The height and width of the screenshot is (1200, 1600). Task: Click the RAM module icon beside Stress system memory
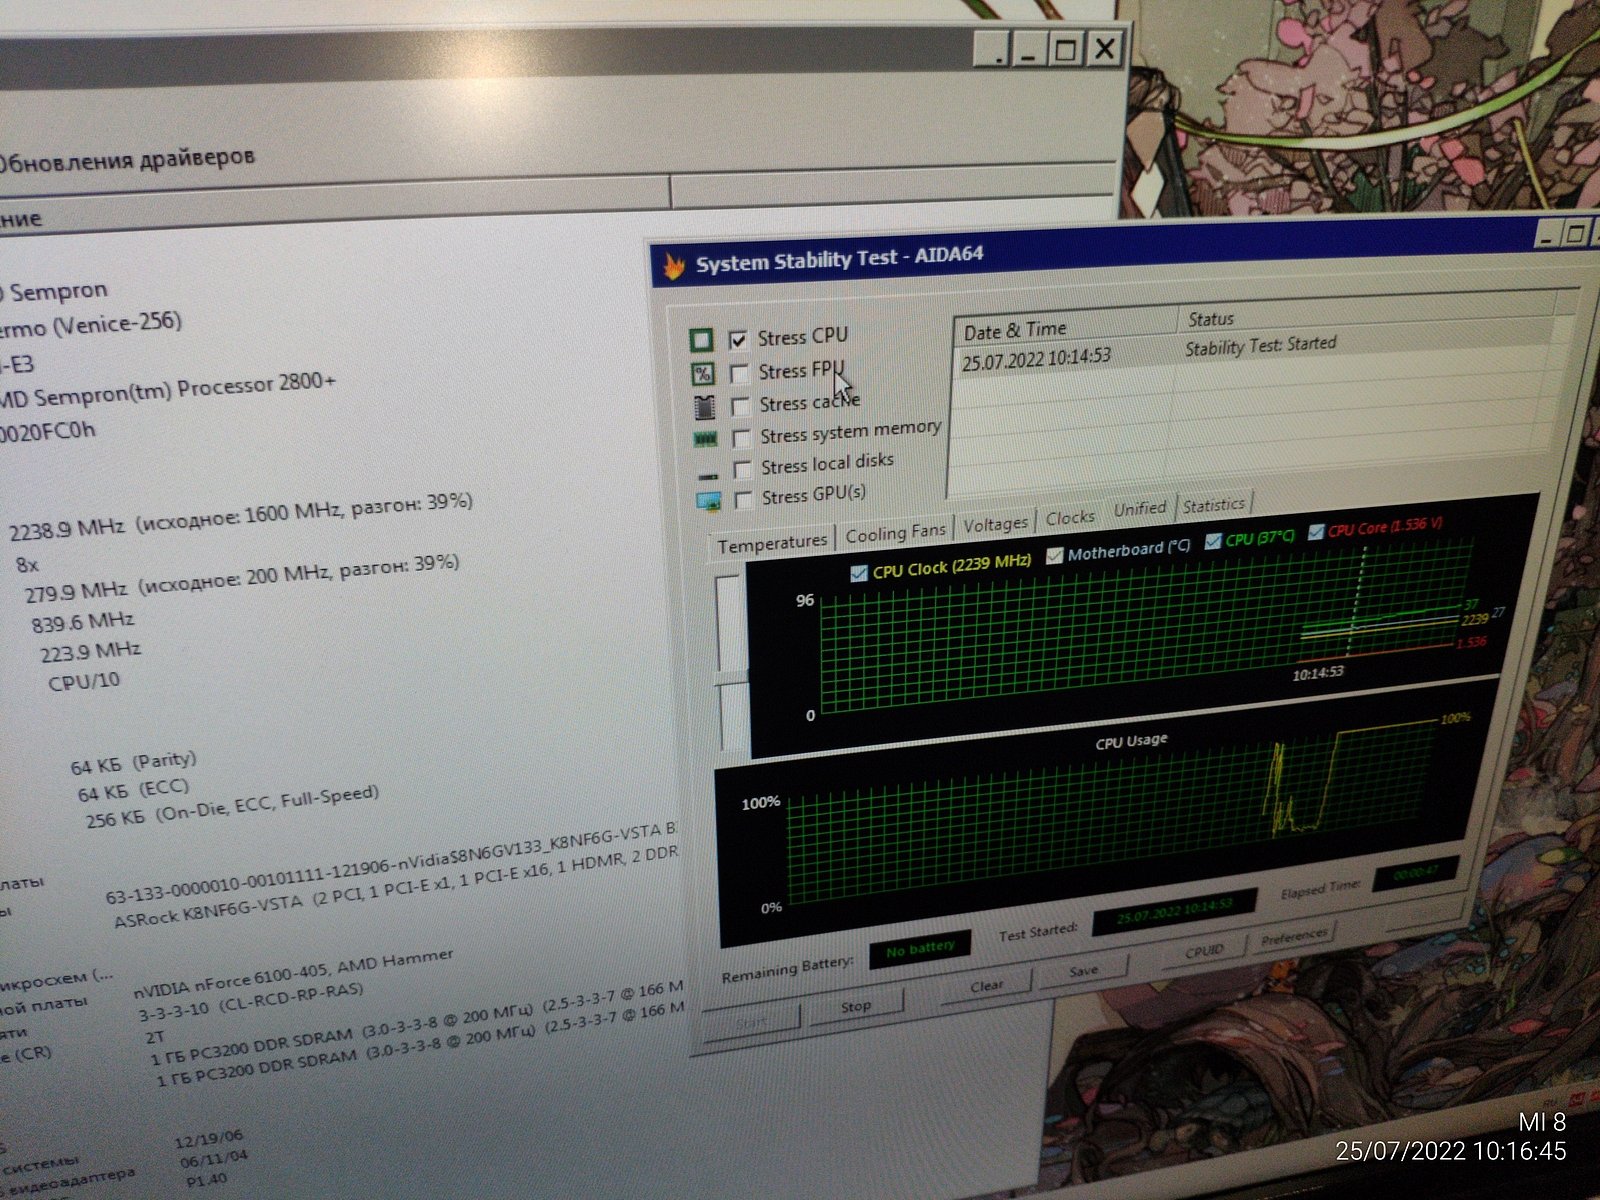tap(705, 439)
